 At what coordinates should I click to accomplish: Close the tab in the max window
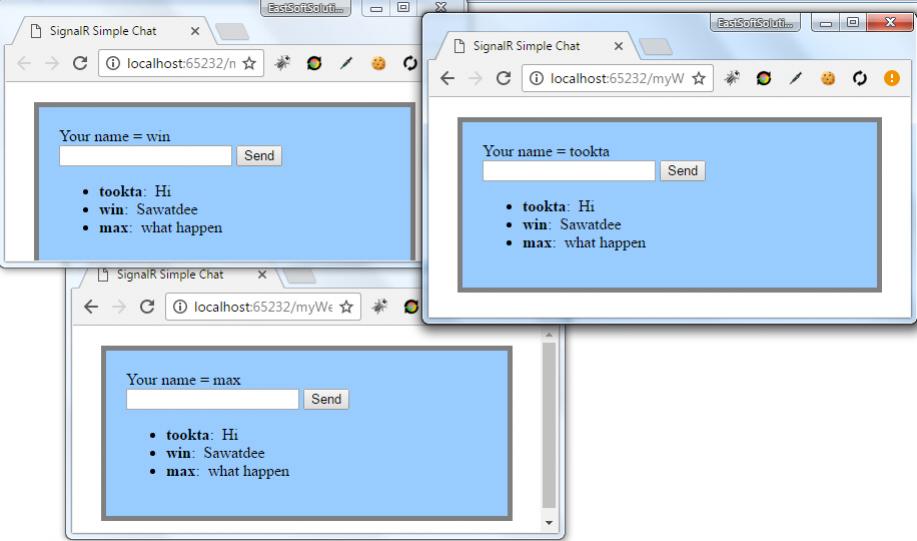click(262, 274)
